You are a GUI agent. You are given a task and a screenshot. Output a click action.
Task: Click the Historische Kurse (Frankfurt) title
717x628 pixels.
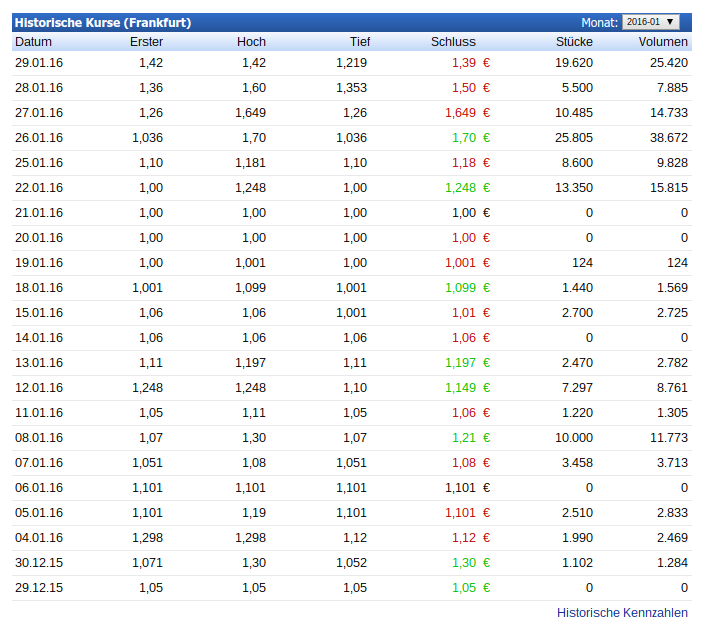(x=103, y=22)
